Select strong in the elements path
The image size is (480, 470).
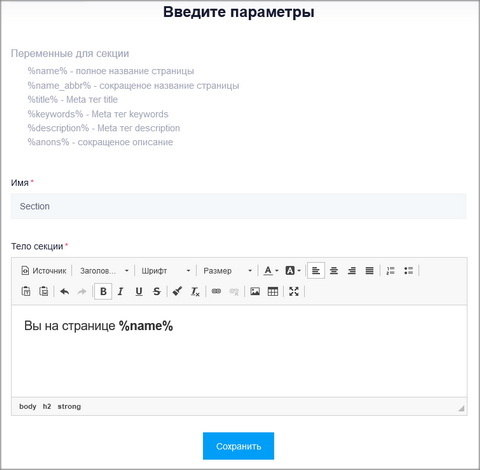(x=69, y=406)
